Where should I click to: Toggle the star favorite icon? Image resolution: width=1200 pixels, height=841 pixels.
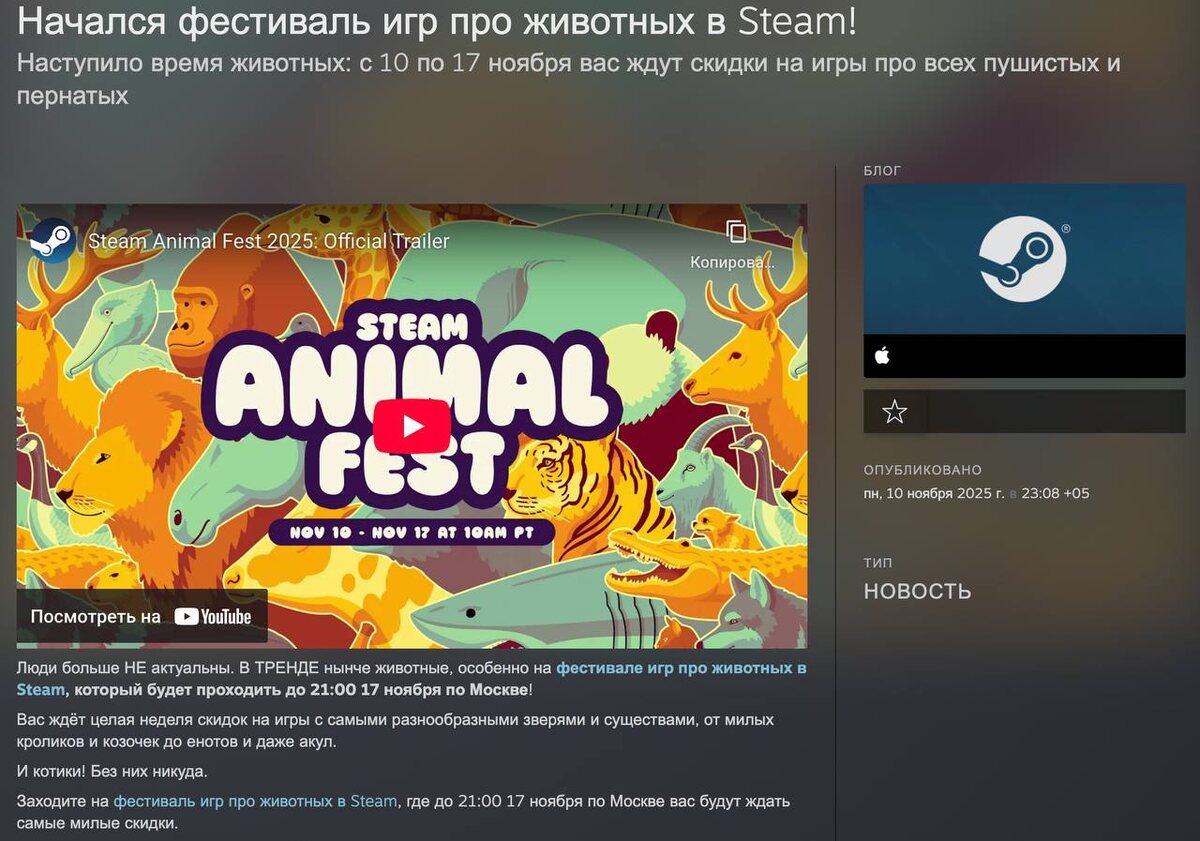pyautogui.click(x=895, y=412)
